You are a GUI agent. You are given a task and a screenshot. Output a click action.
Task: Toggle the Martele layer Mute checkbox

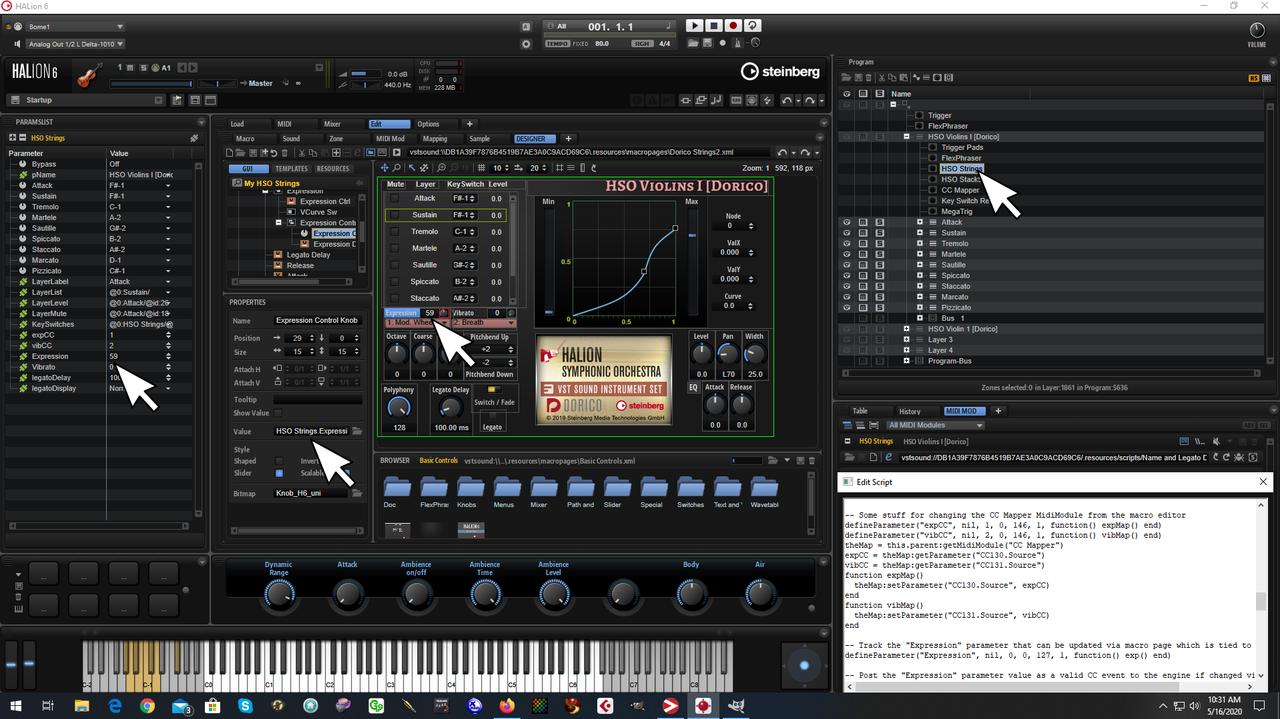[x=394, y=248]
